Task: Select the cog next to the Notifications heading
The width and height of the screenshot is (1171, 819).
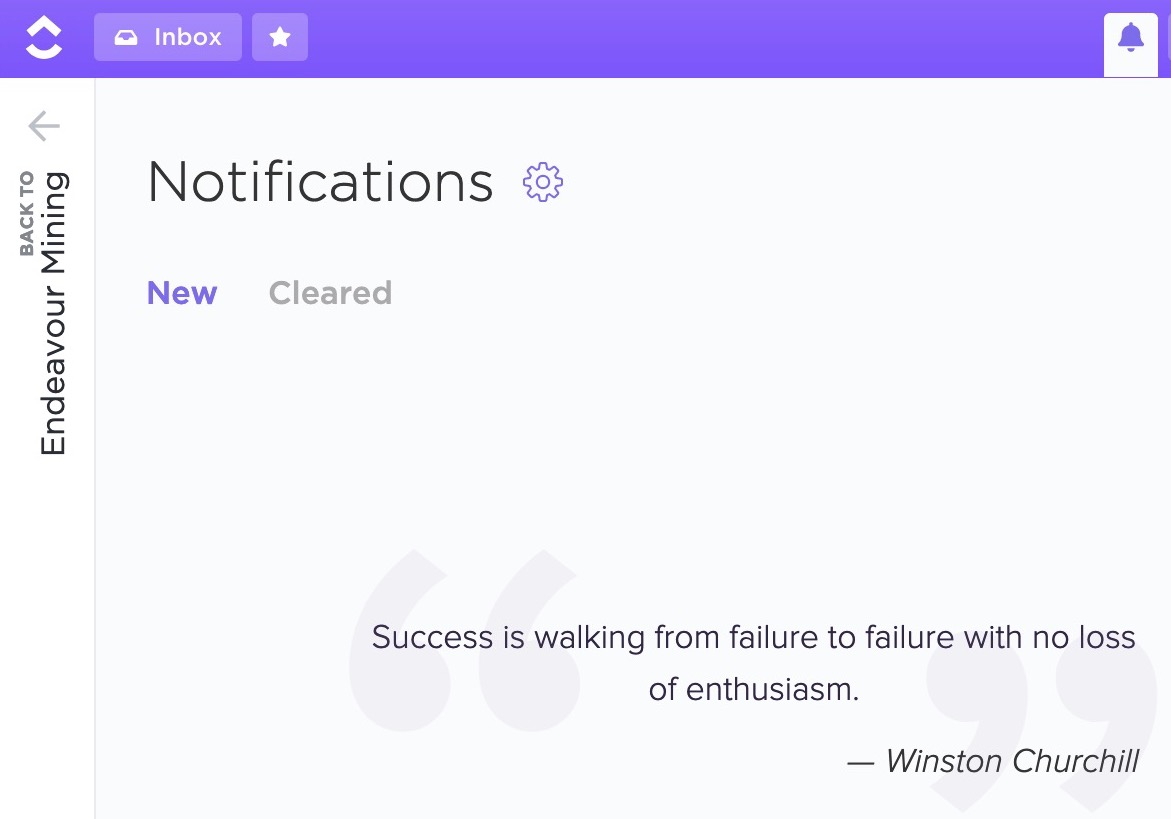Action: (x=542, y=181)
